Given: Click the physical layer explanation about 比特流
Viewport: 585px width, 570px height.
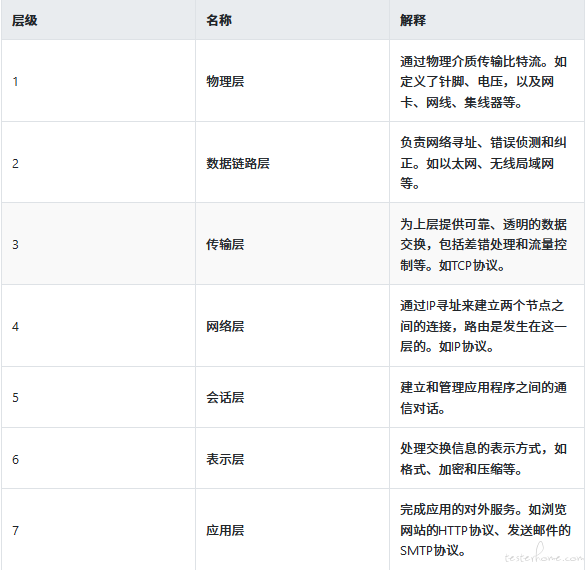Looking at the screenshot, I should pos(484,82).
